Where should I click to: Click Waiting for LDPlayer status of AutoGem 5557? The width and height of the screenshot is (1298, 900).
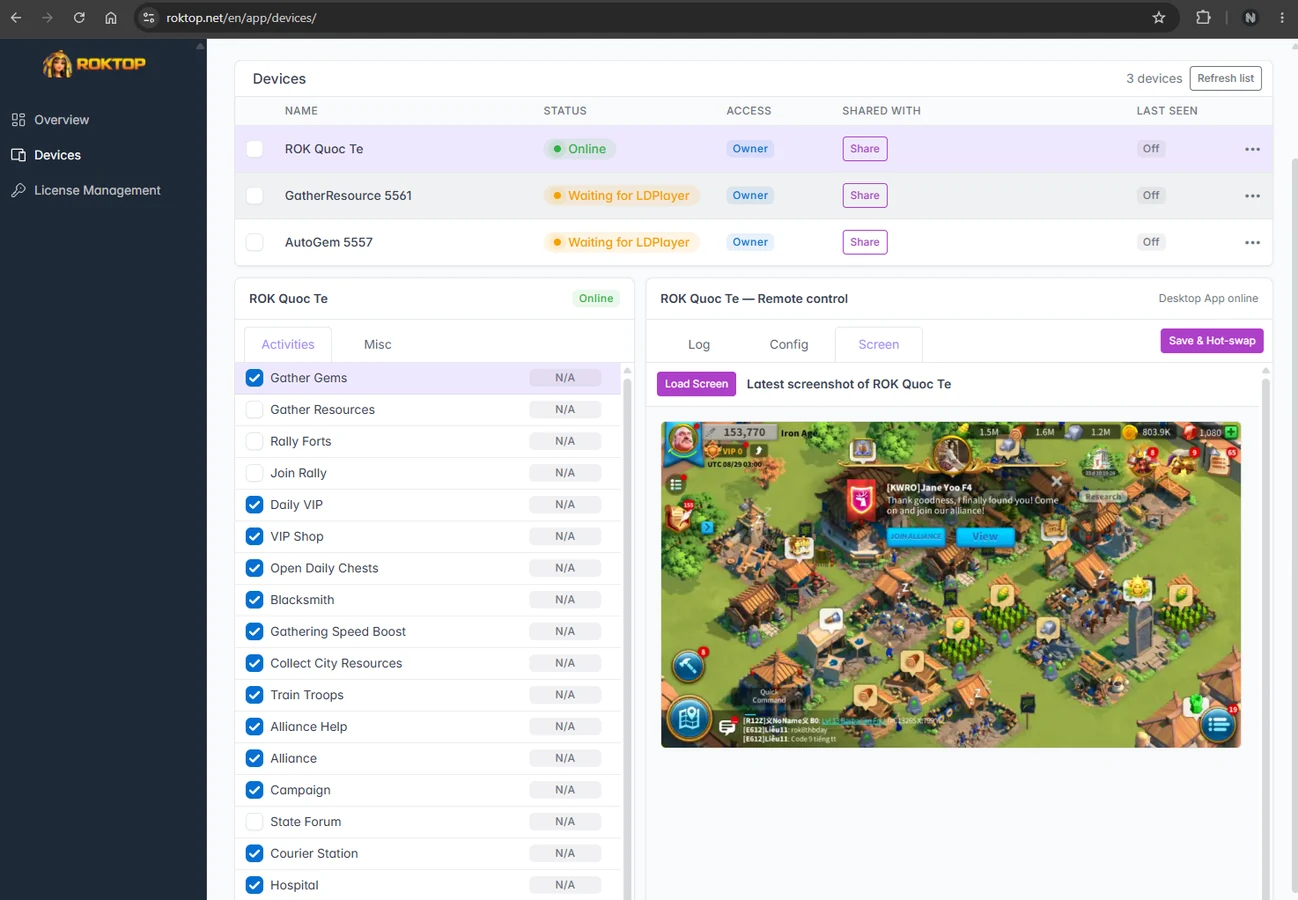click(x=621, y=242)
